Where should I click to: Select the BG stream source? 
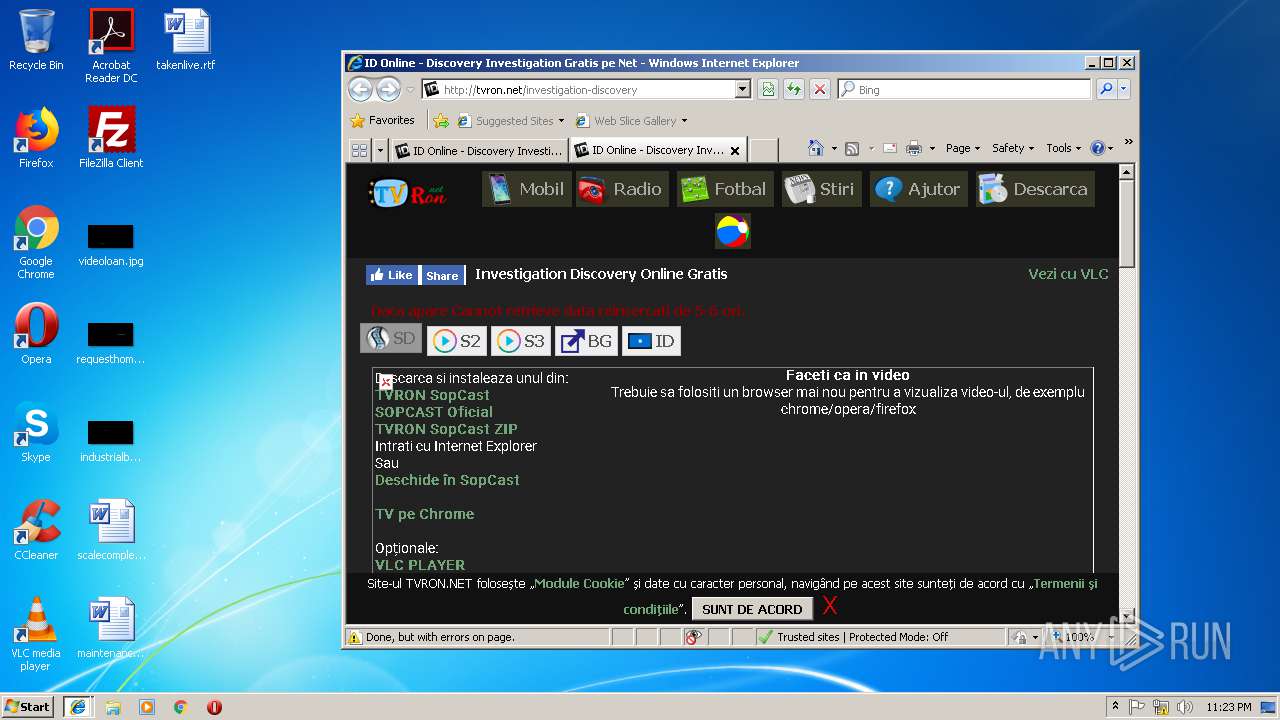[587, 341]
